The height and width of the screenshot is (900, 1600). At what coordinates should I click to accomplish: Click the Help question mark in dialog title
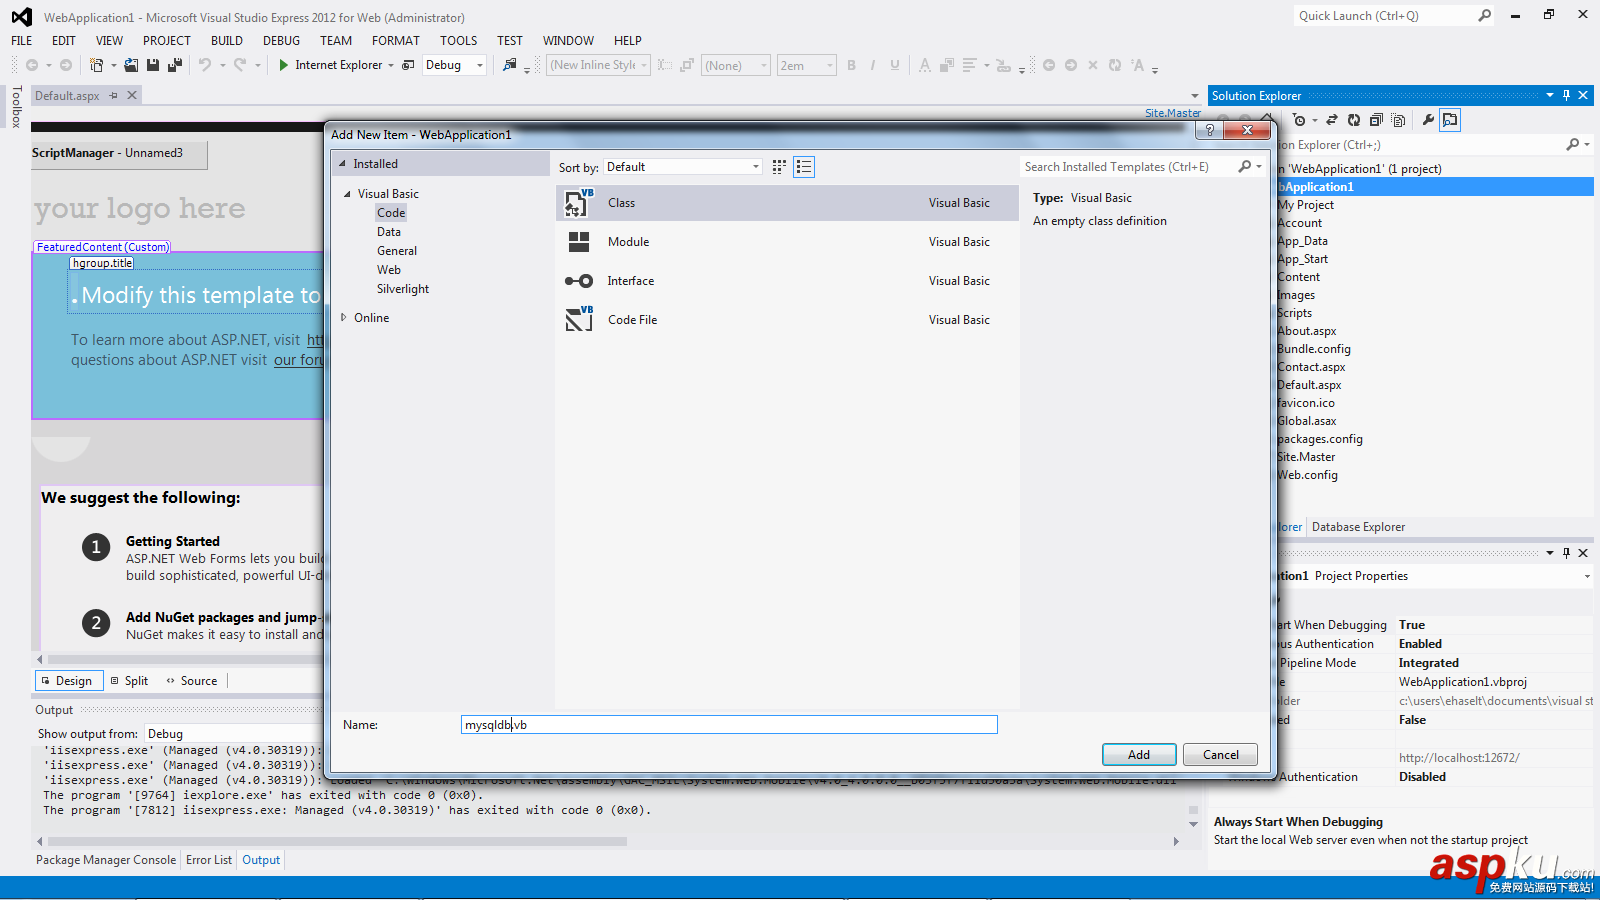tap(1210, 130)
